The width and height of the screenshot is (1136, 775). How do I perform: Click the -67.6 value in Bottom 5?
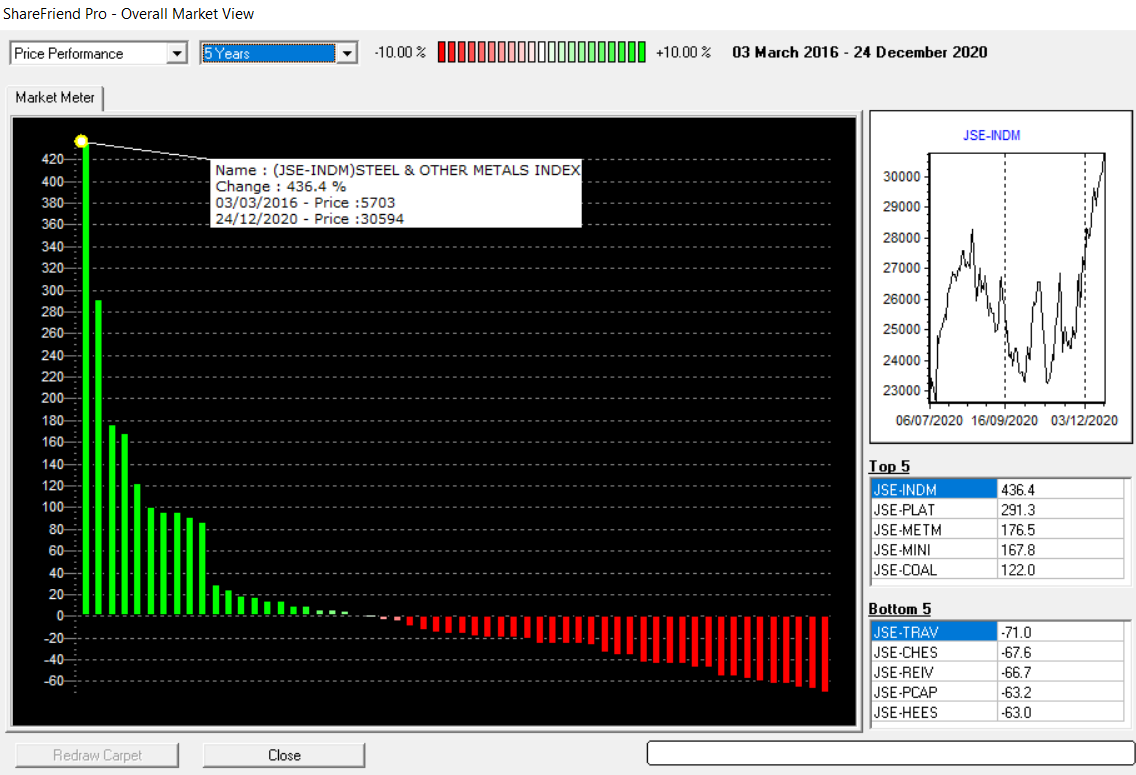coord(1061,653)
